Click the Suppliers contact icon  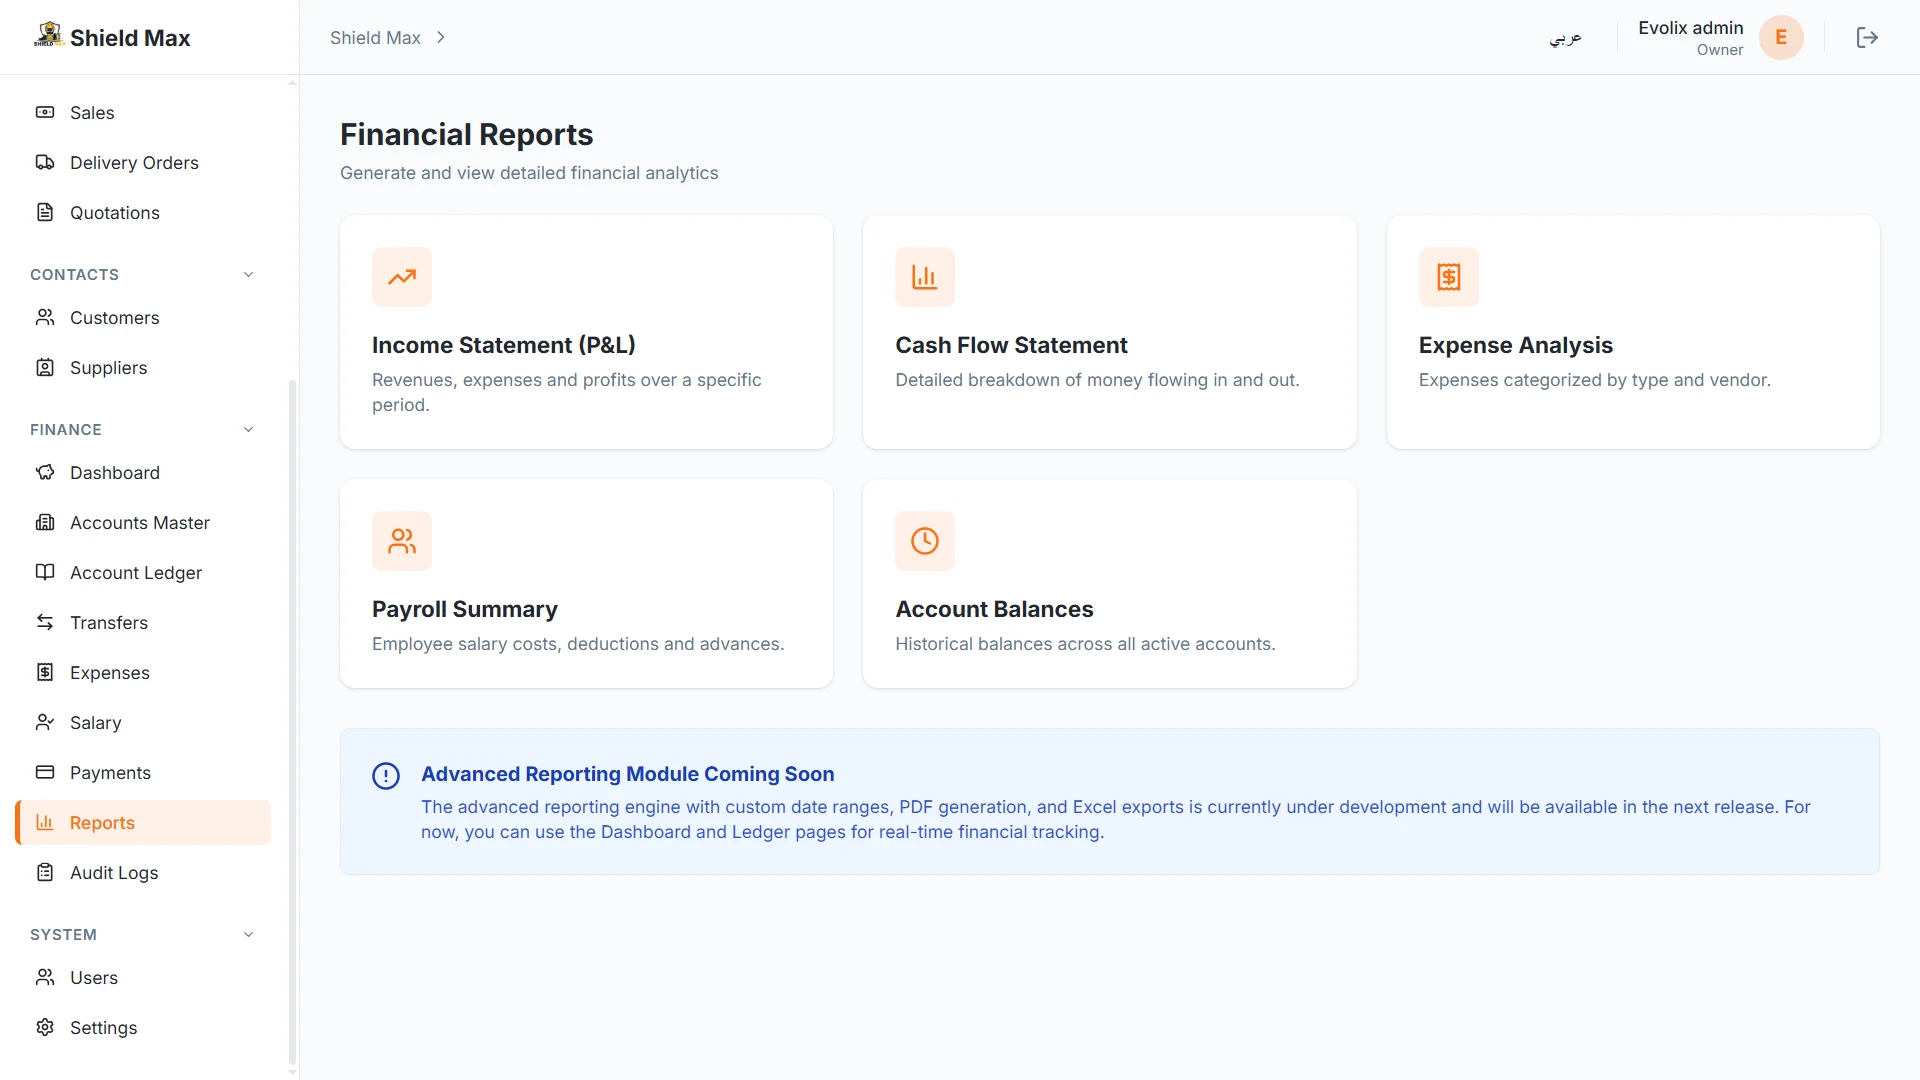point(45,367)
